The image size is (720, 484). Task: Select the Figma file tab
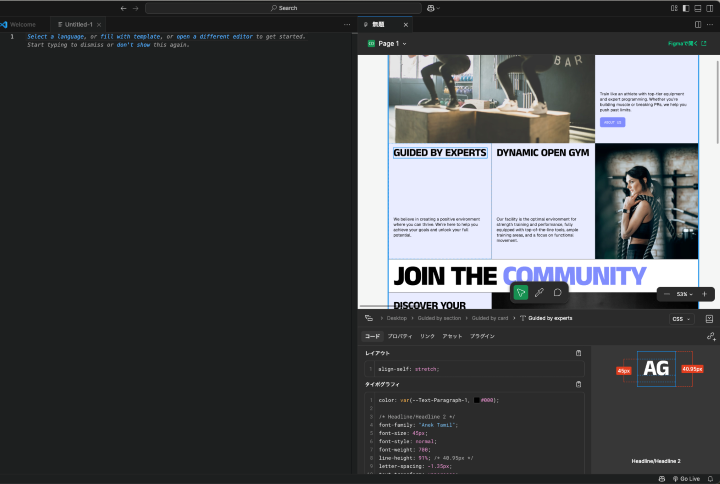coord(378,24)
